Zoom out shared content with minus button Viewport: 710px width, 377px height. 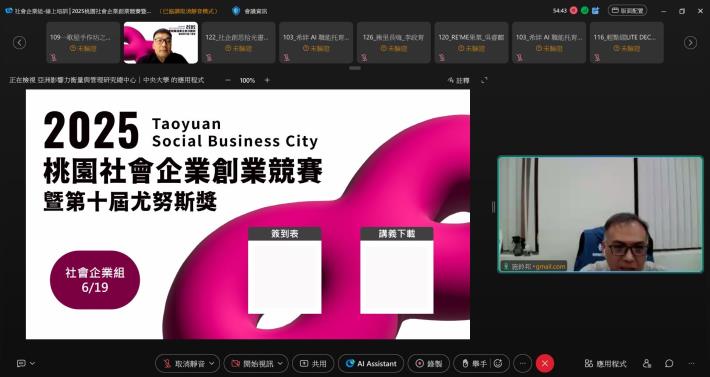pyautogui.click(x=228, y=80)
